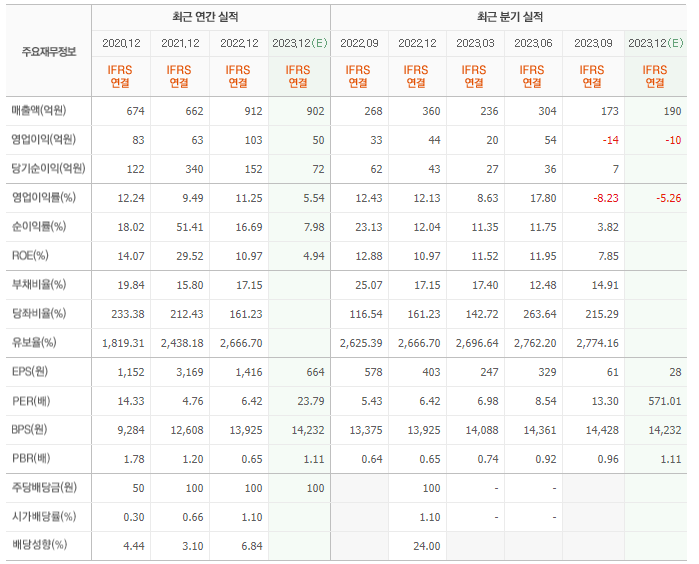Click the BPS(원) row label
This screenshot has width=699, height=564.
[x=29, y=429]
